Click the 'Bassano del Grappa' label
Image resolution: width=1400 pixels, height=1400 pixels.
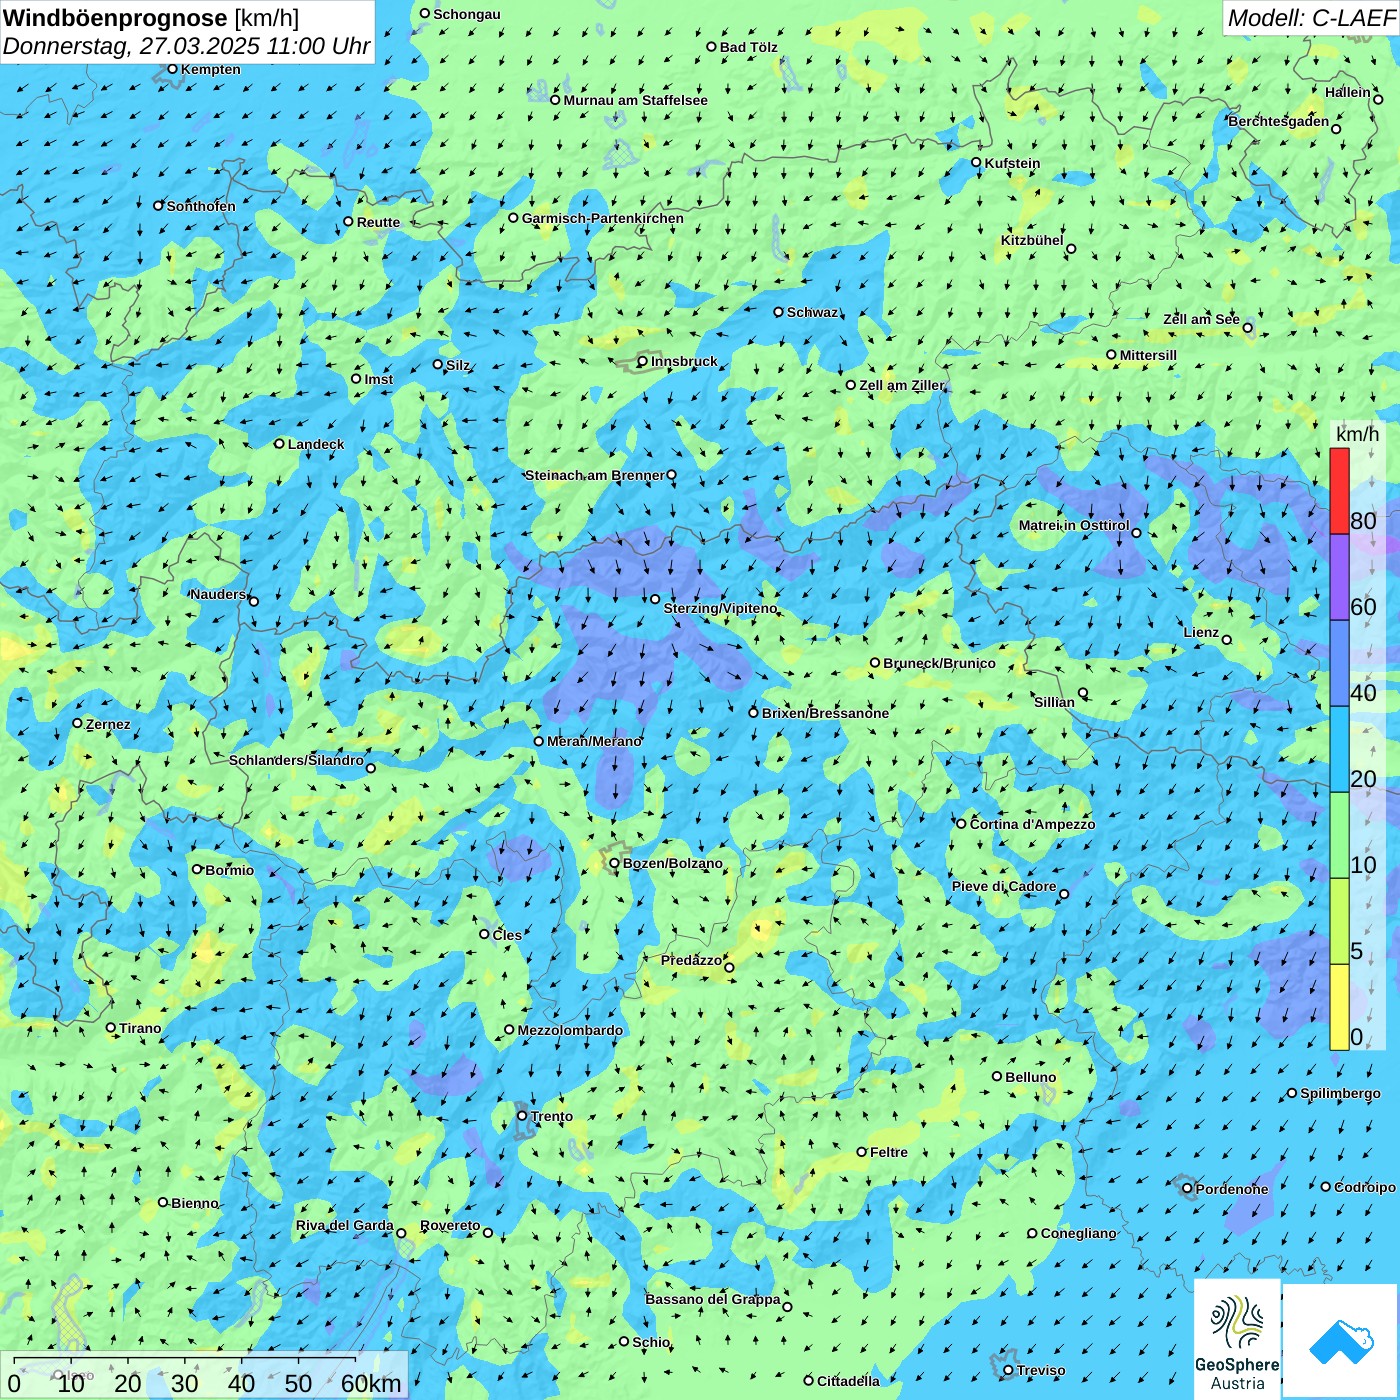pos(713,1299)
